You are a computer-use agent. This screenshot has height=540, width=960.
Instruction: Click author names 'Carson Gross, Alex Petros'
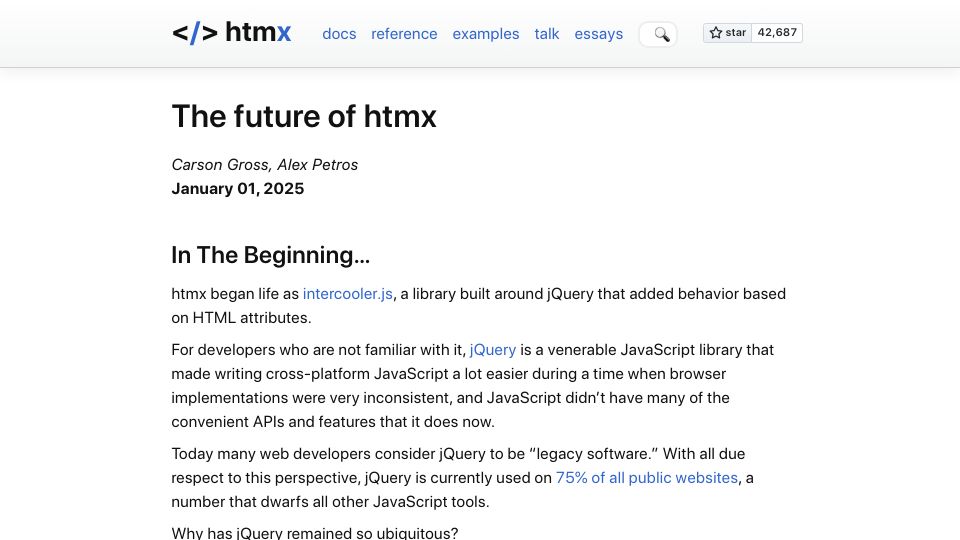pyautogui.click(x=264, y=165)
